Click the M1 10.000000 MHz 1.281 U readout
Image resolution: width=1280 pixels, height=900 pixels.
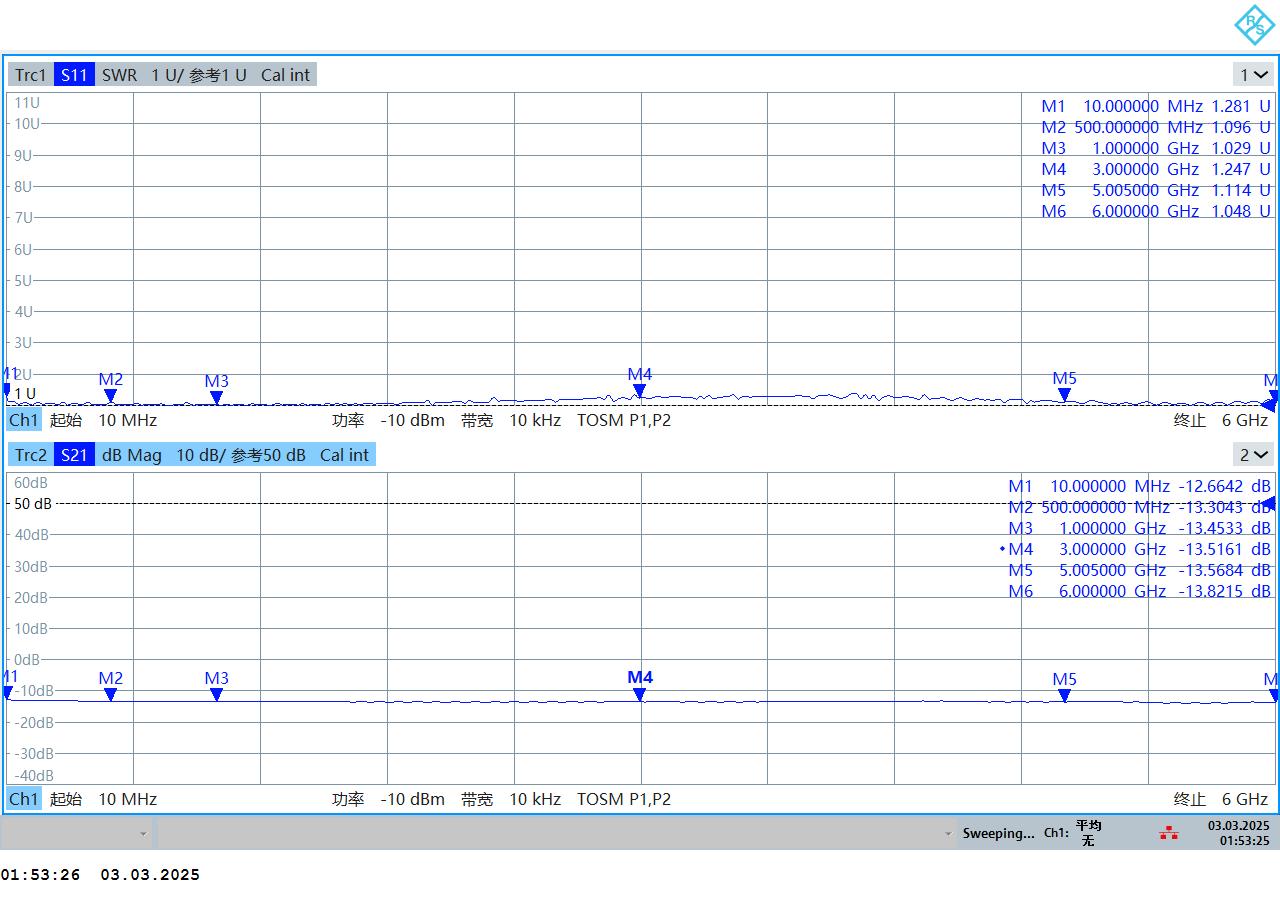1156,106
